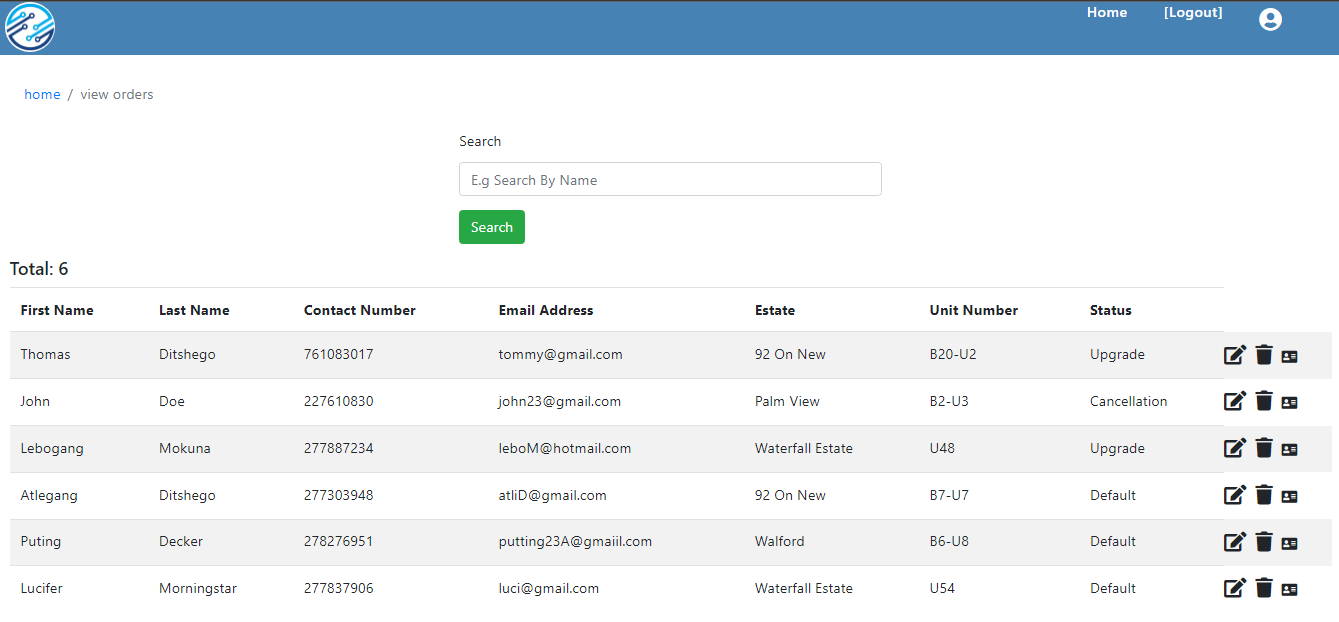The image size is (1339, 622).
Task: Select email atliD@gmail.com
Action: [x=553, y=495]
